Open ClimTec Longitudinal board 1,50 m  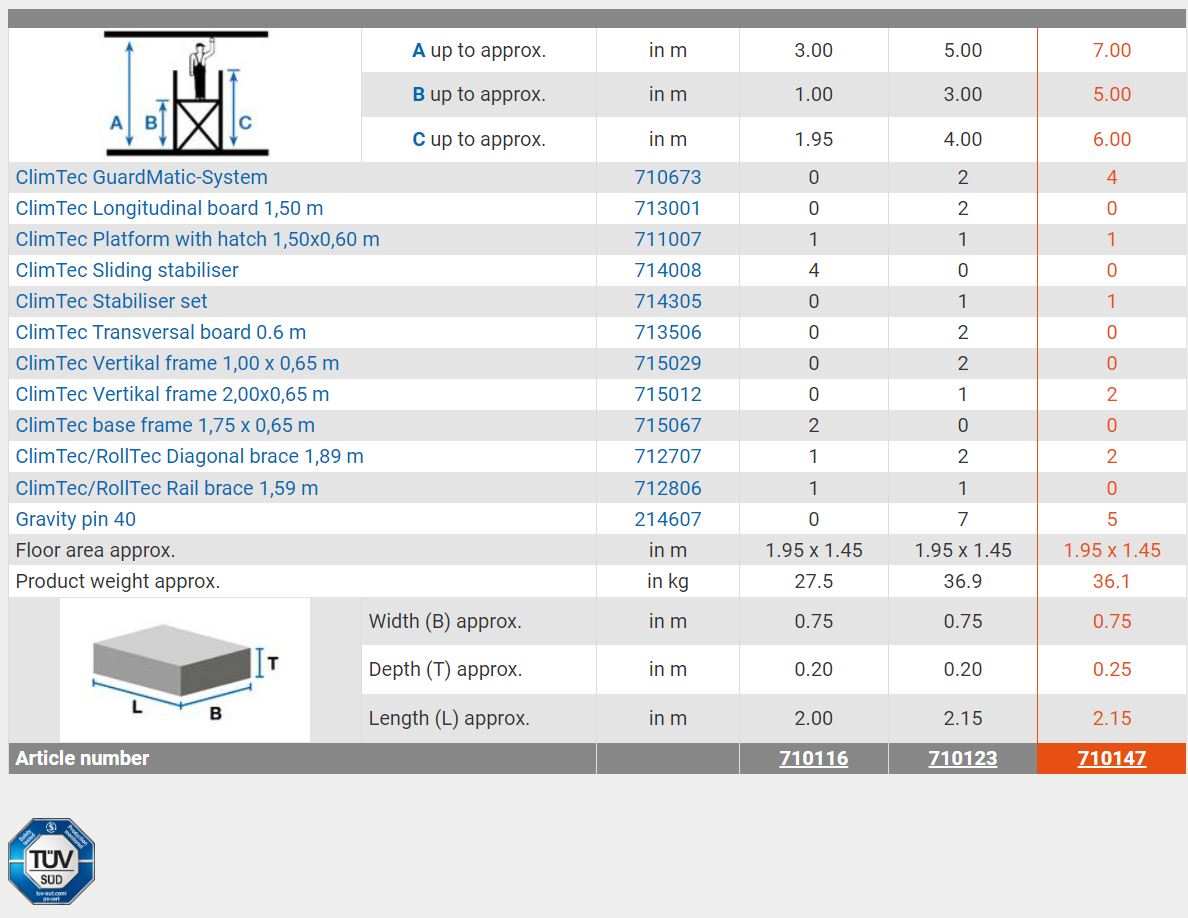coord(169,208)
